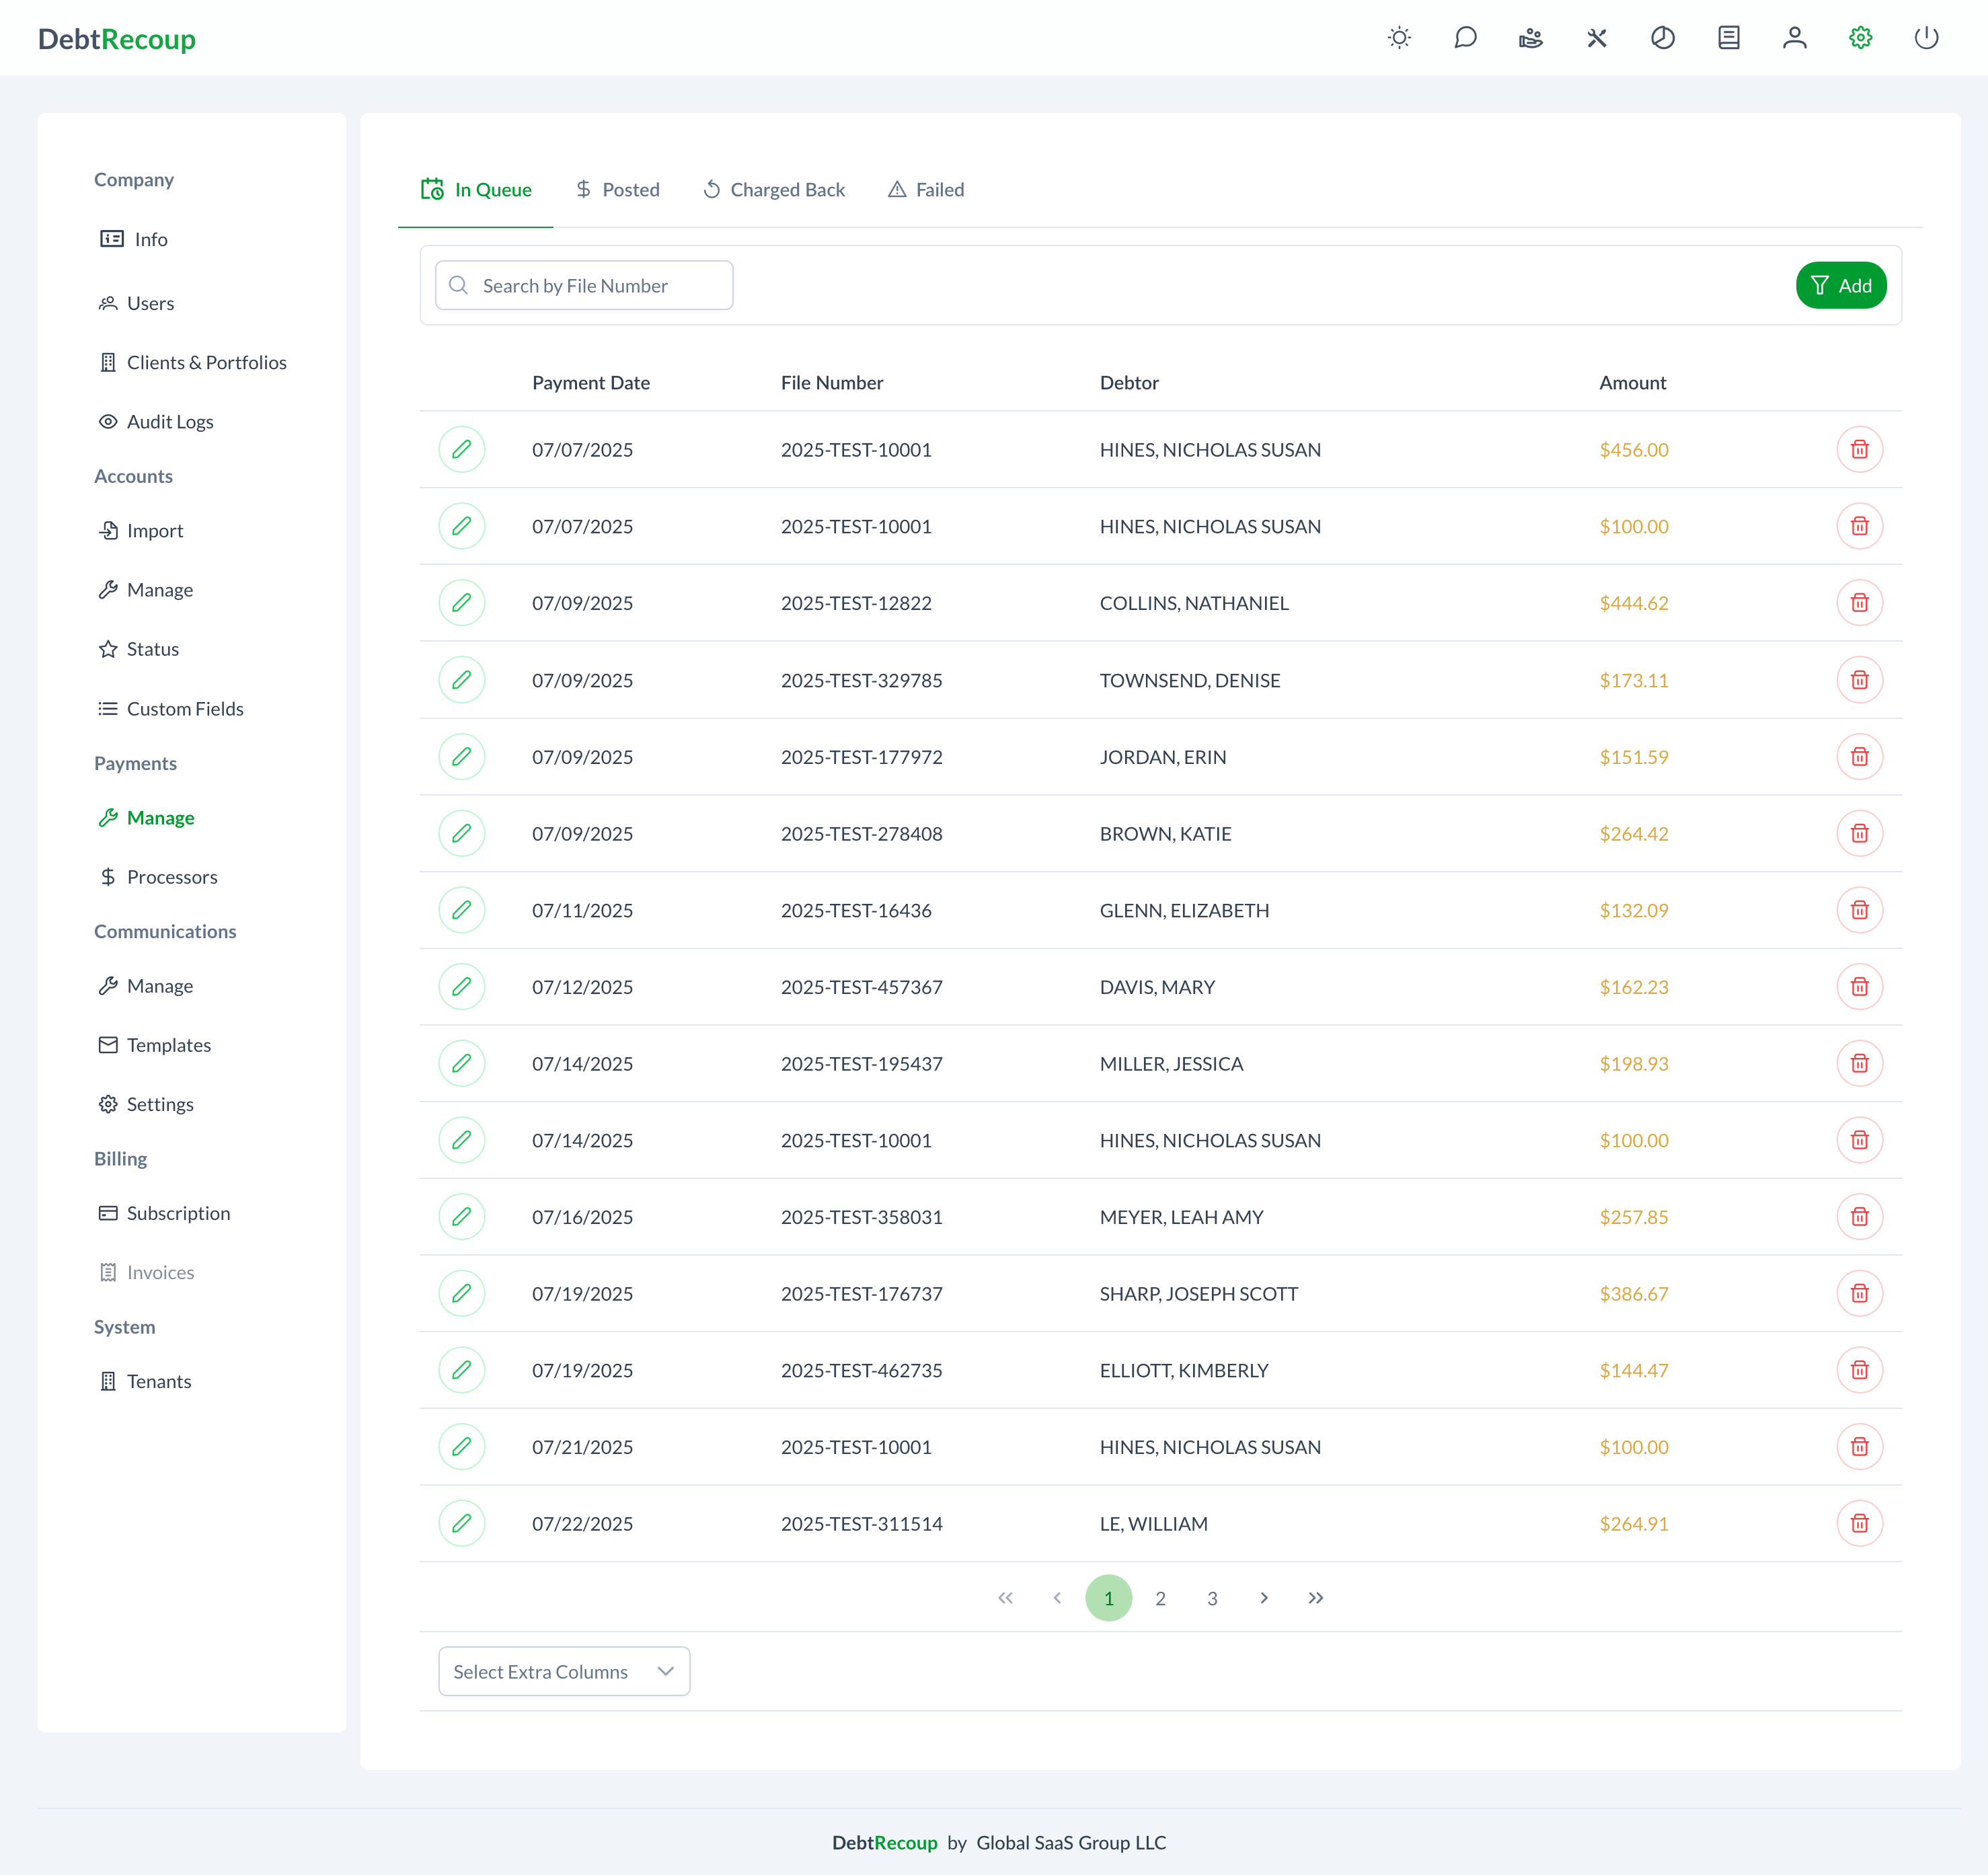Open Audit Logs in sidebar
Image resolution: width=1988 pixels, height=1875 pixels.
[169, 422]
